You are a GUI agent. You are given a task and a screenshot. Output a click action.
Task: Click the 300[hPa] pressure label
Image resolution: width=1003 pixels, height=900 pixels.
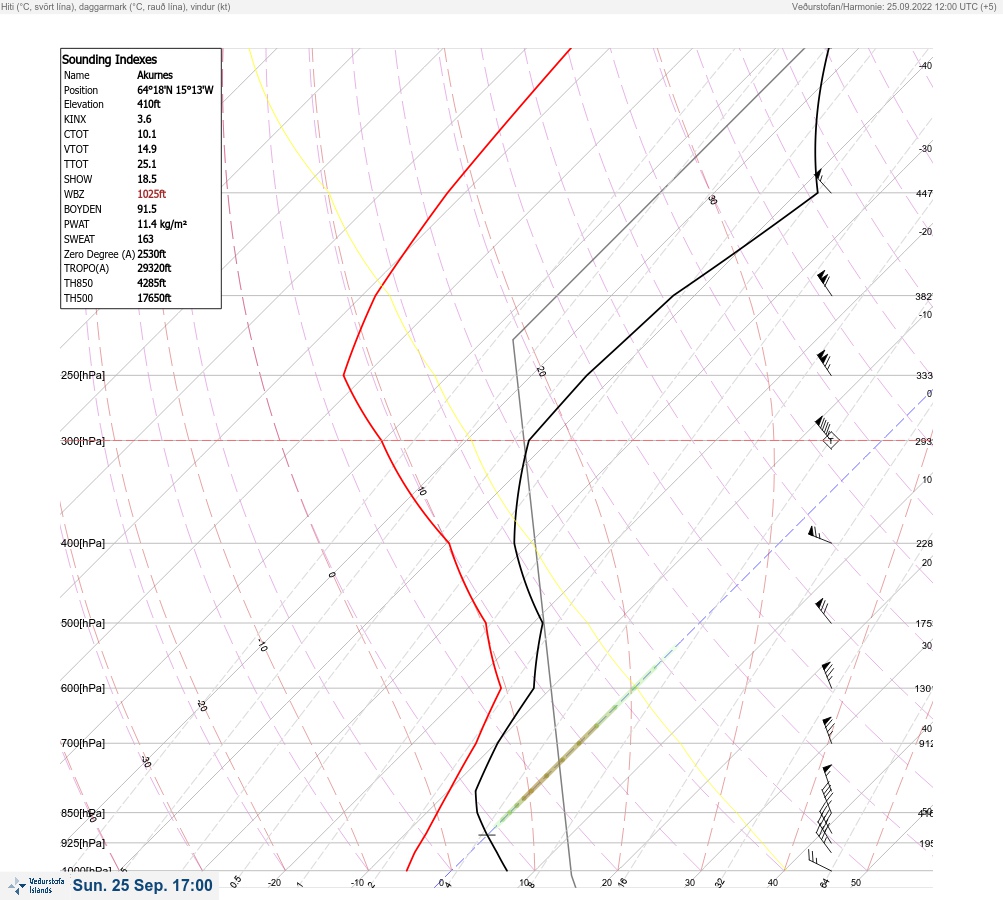[83, 441]
